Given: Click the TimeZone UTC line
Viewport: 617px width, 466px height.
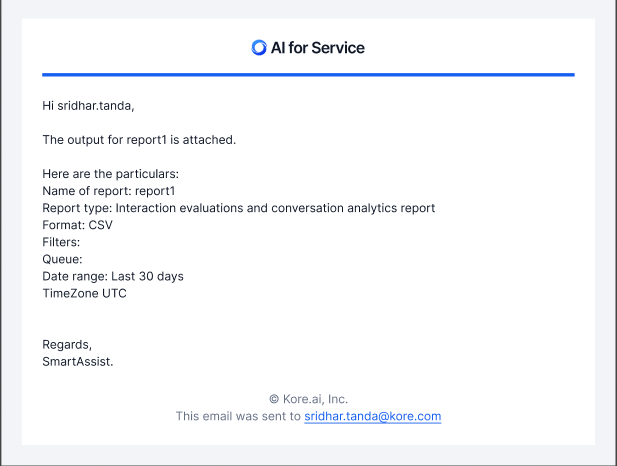Looking at the screenshot, I should coord(84,293).
